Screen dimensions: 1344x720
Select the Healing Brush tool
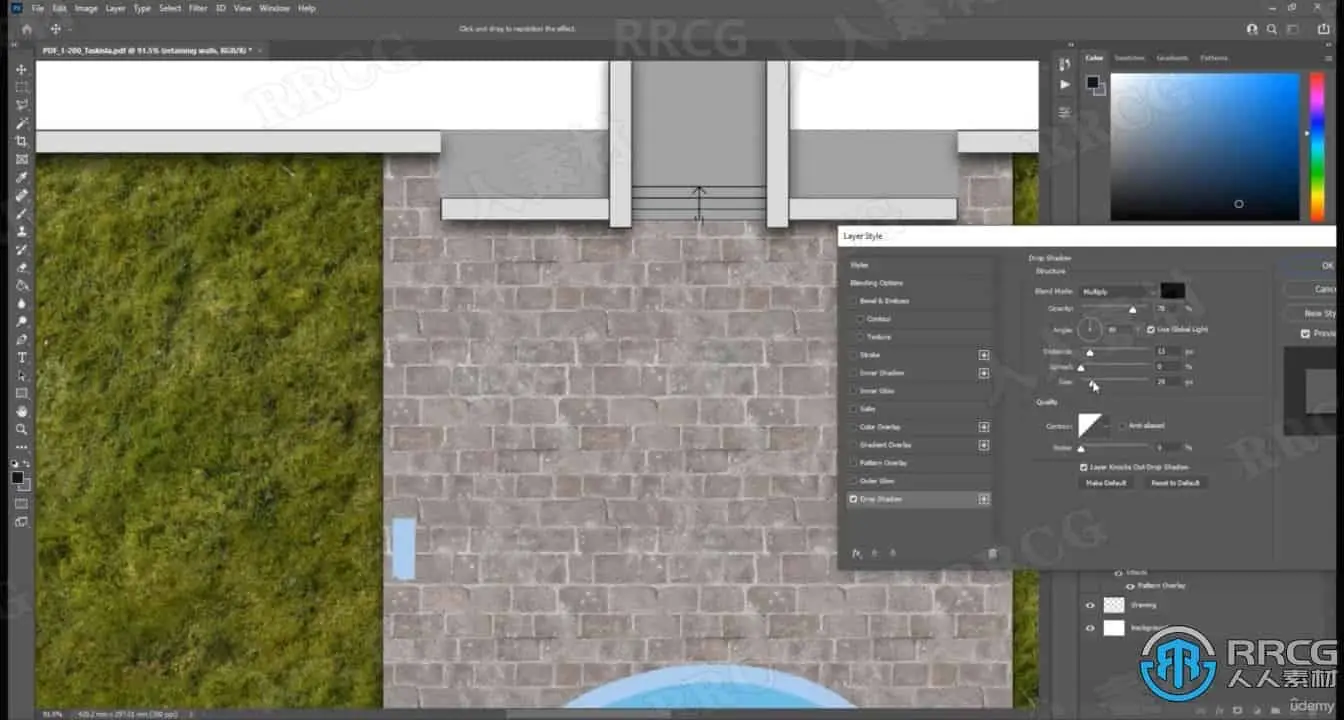click(22, 195)
